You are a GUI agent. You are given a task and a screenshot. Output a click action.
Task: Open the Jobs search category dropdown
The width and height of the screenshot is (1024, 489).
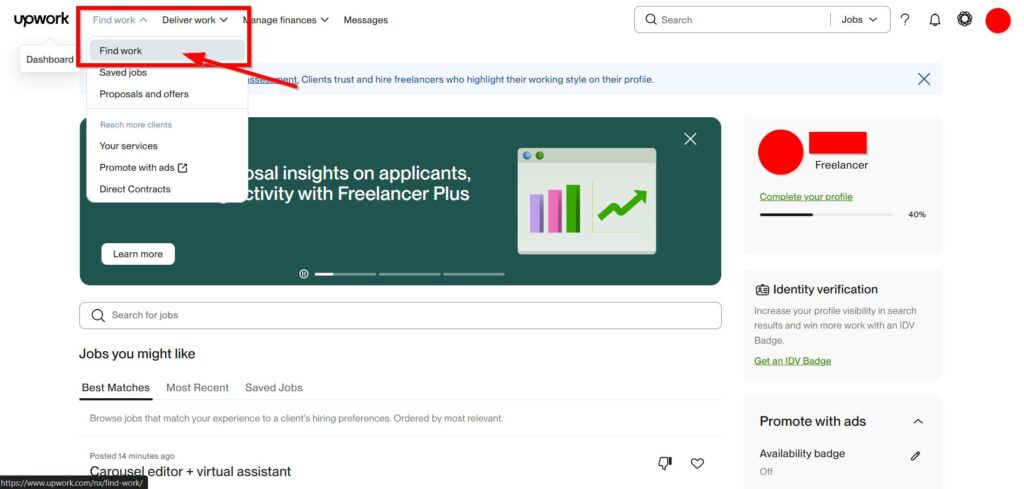click(x=859, y=20)
